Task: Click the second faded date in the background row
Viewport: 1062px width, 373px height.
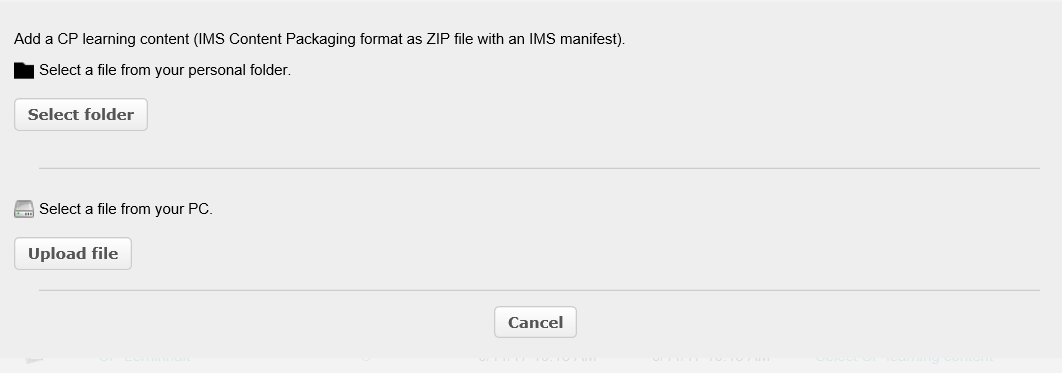Action: click(710, 357)
